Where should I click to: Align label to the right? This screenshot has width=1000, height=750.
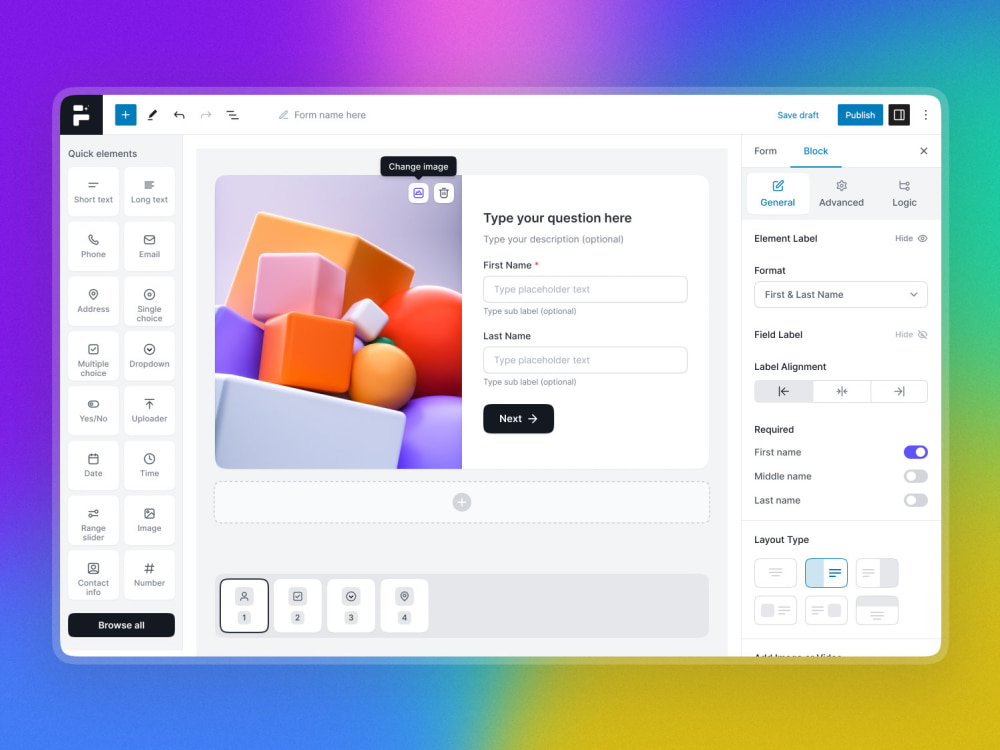(x=899, y=392)
